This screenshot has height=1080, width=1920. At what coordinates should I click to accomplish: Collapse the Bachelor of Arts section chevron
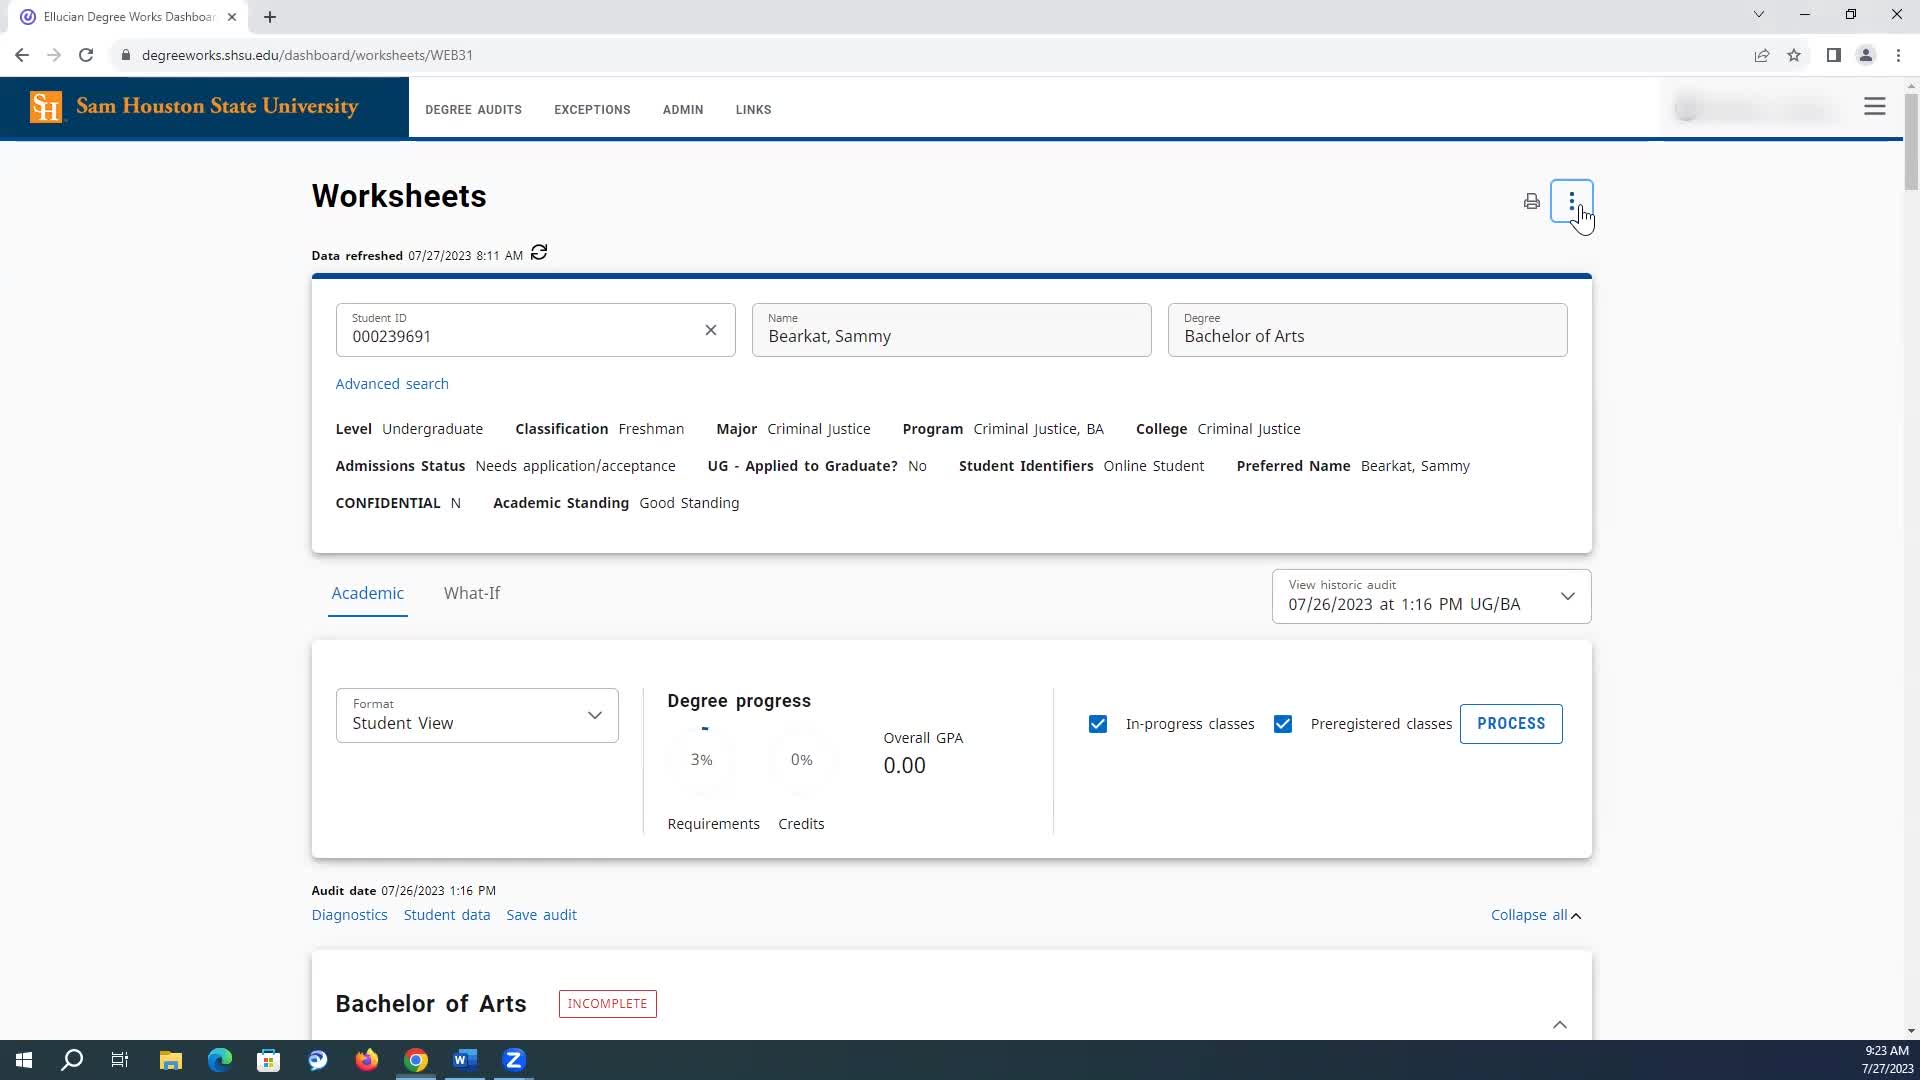coord(1560,1025)
